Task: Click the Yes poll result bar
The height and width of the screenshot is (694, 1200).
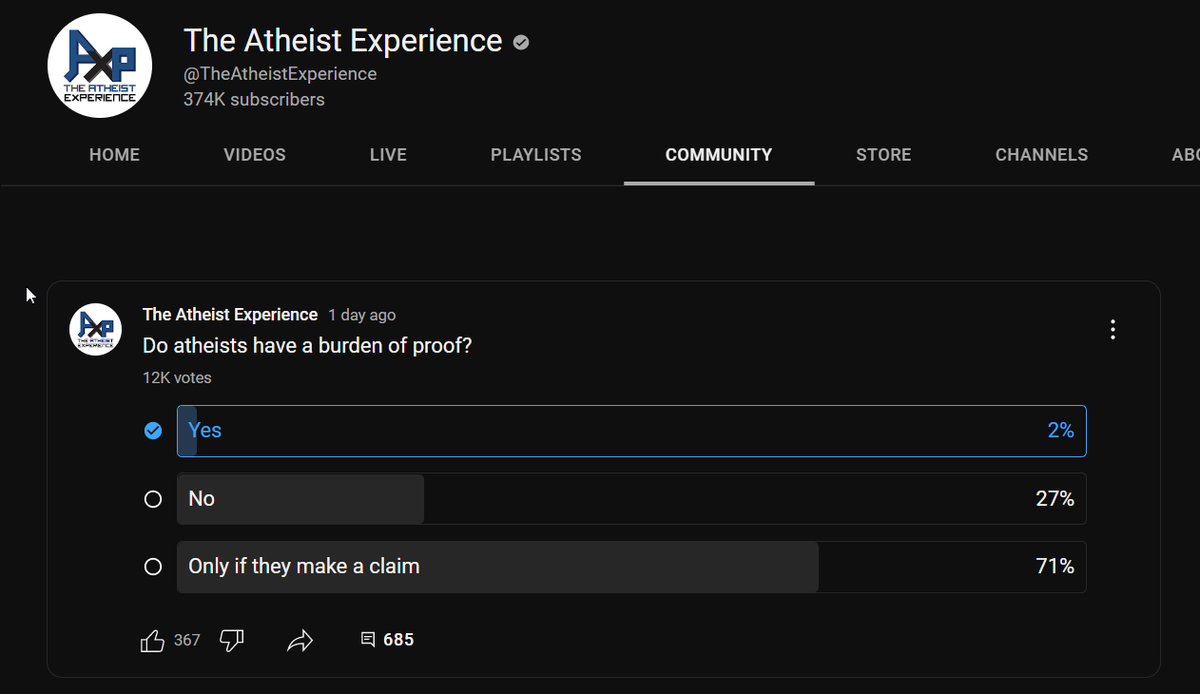Action: click(631, 430)
